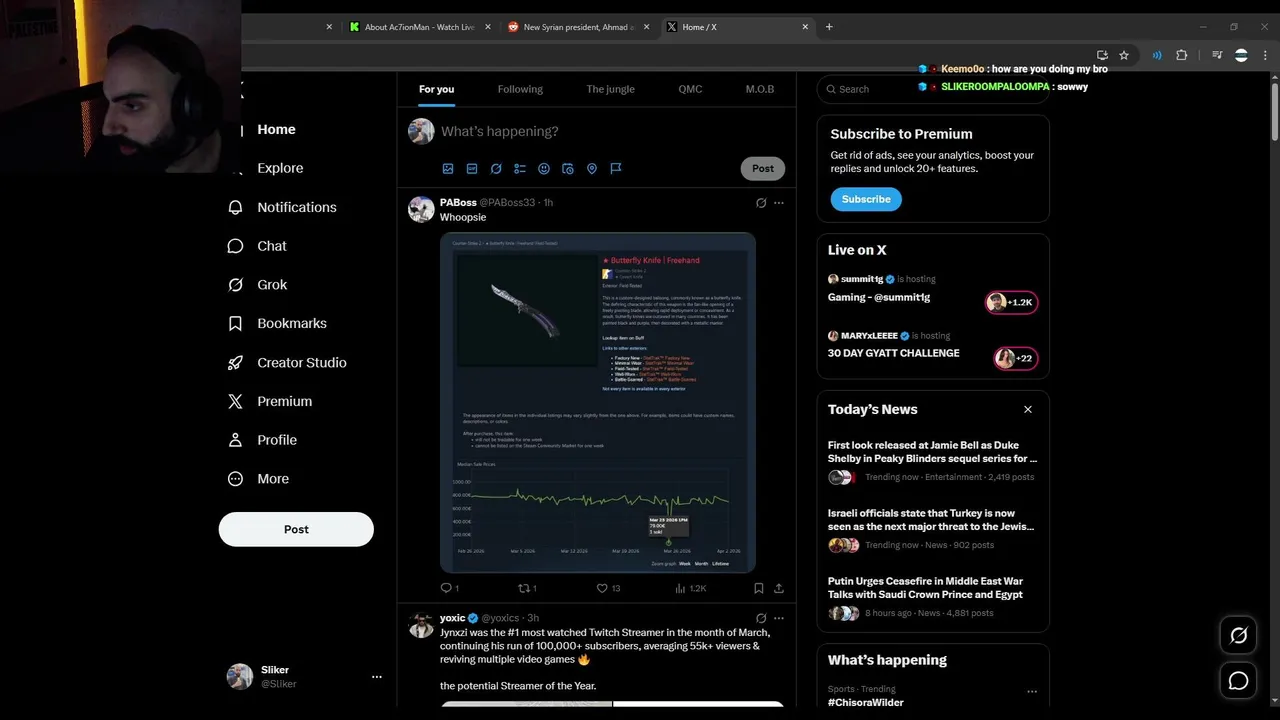This screenshot has height=720, width=1280.
Task: Open the Israeli officials Turkey news story
Action: point(932,529)
